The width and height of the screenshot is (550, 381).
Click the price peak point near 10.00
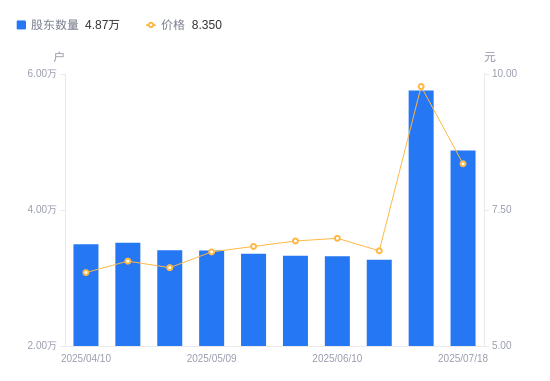pyautogui.click(x=421, y=87)
